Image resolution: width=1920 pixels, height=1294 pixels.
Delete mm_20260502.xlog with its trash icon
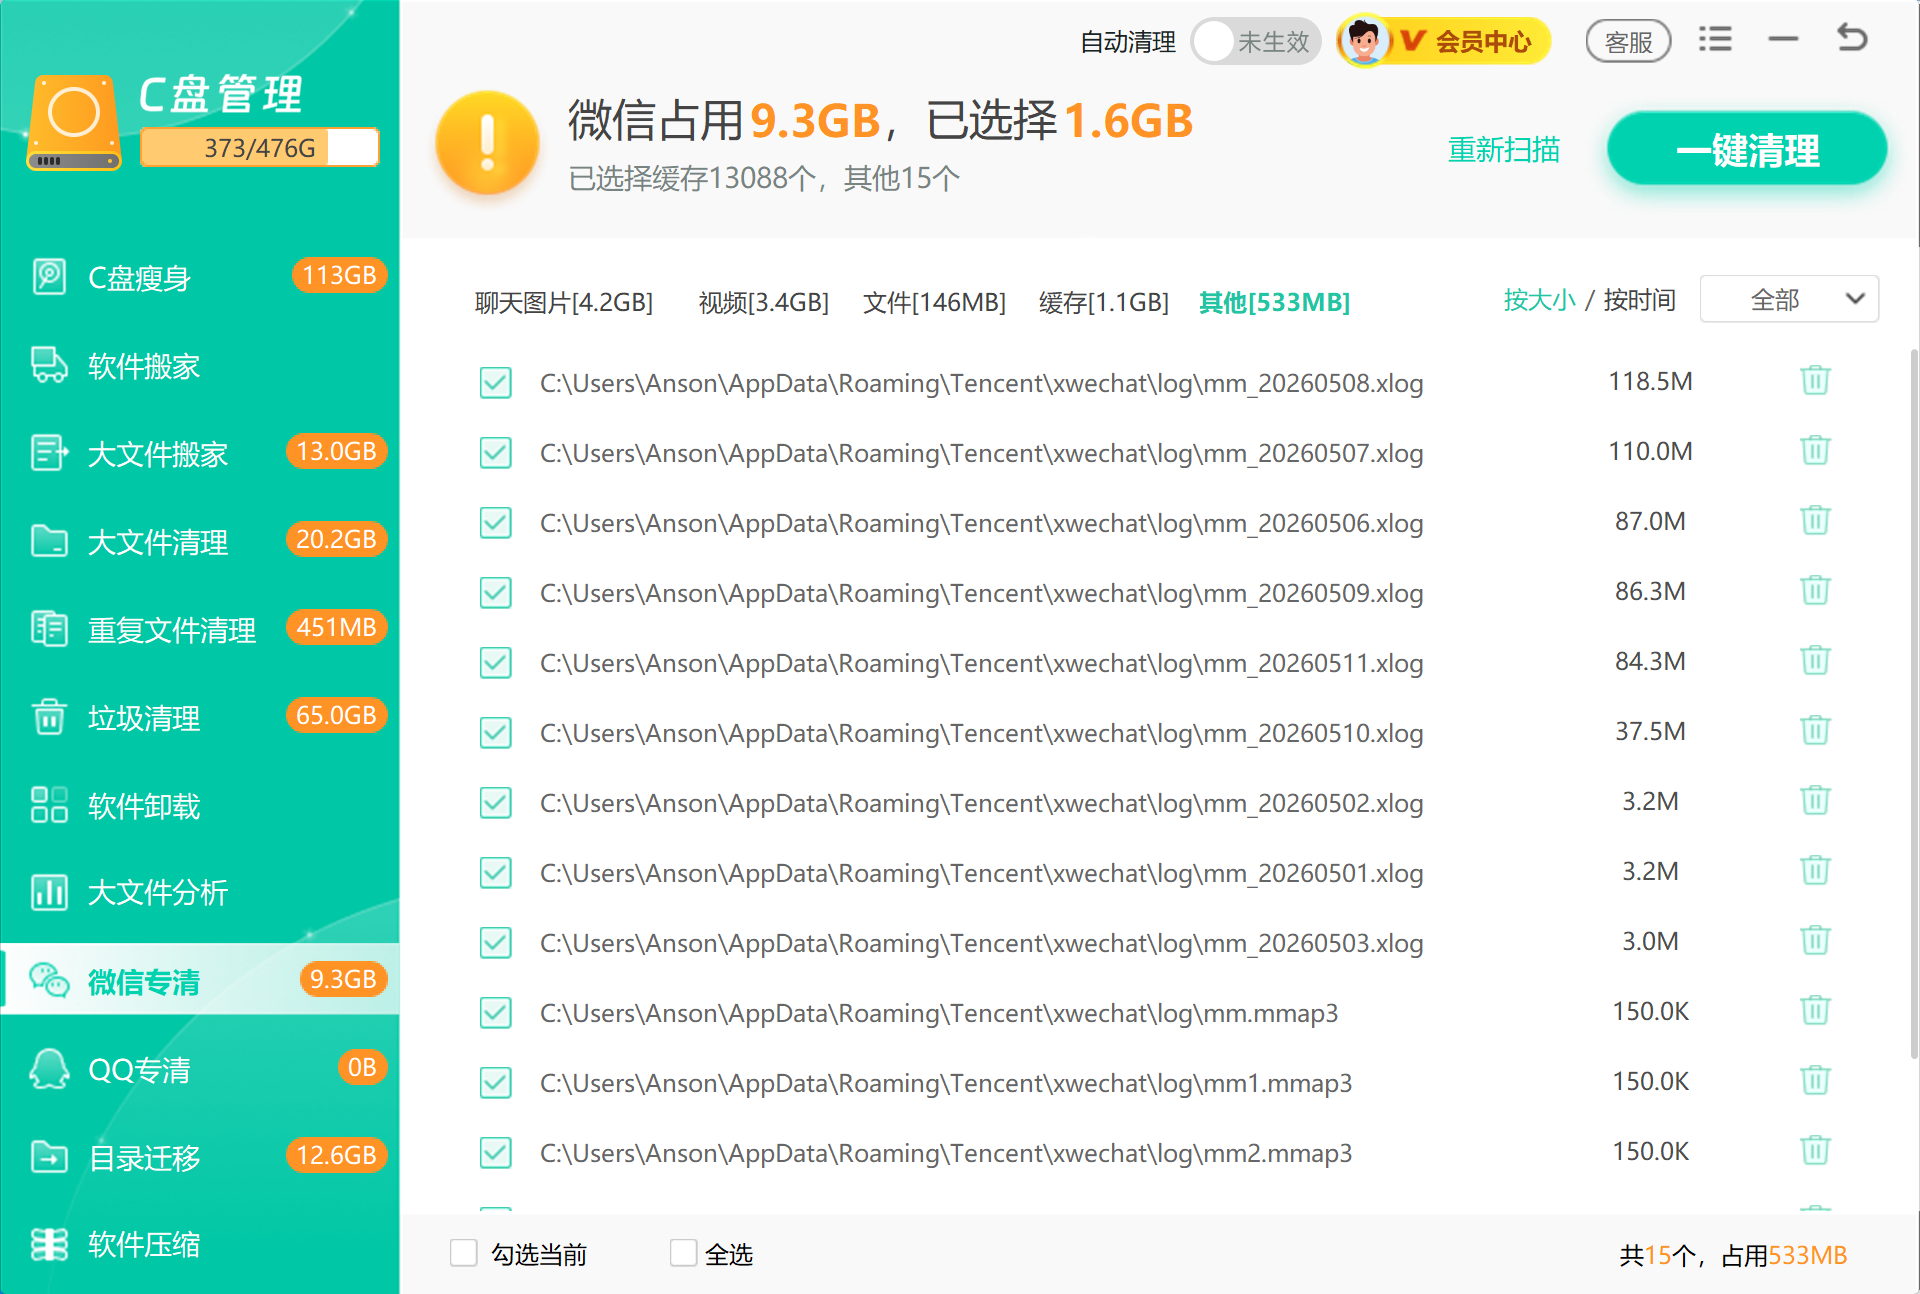tap(1815, 801)
